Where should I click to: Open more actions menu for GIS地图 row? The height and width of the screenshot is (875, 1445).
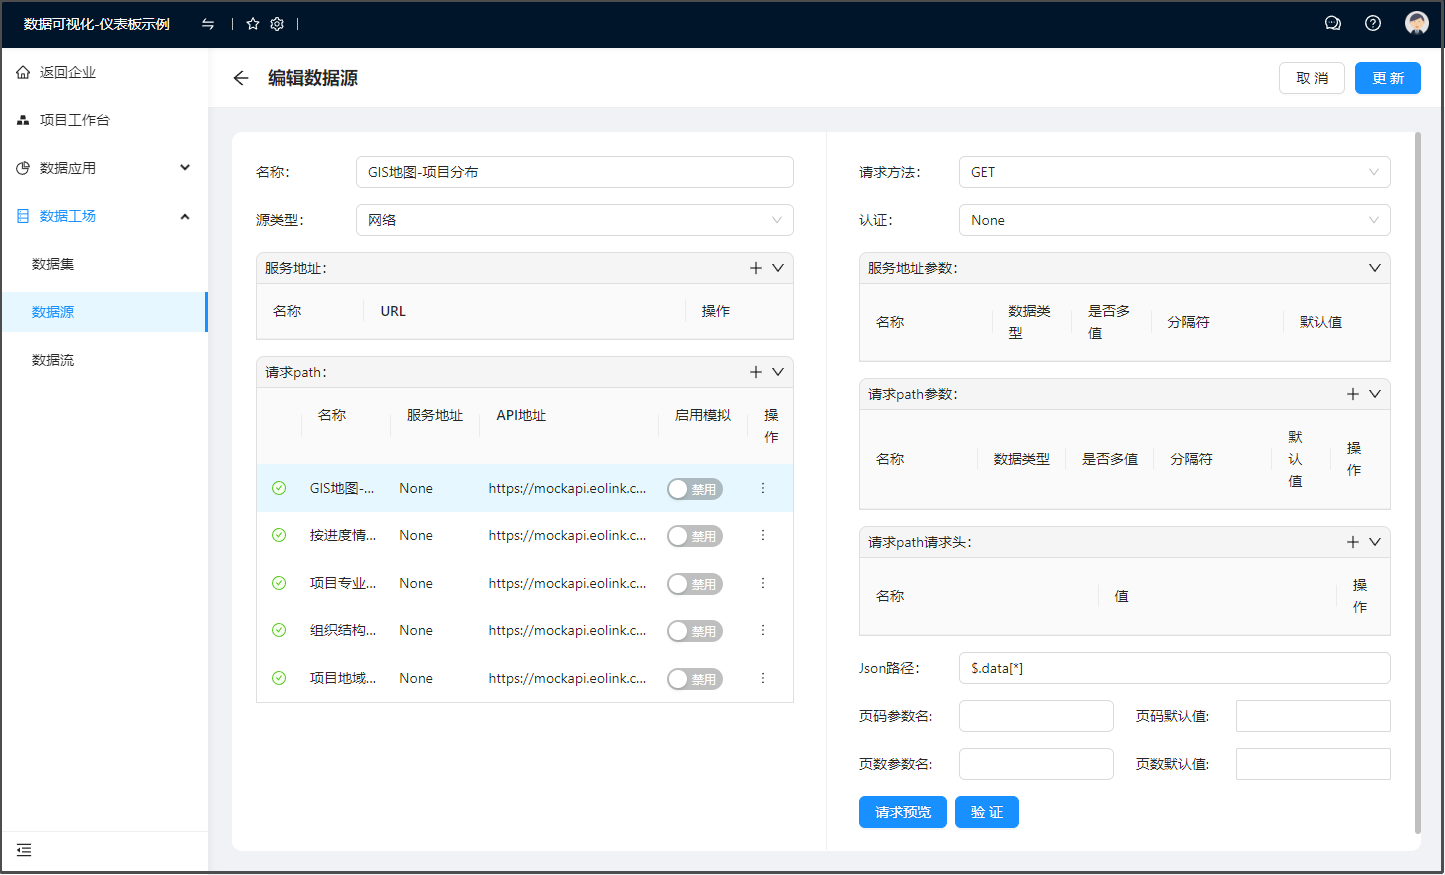(x=763, y=488)
